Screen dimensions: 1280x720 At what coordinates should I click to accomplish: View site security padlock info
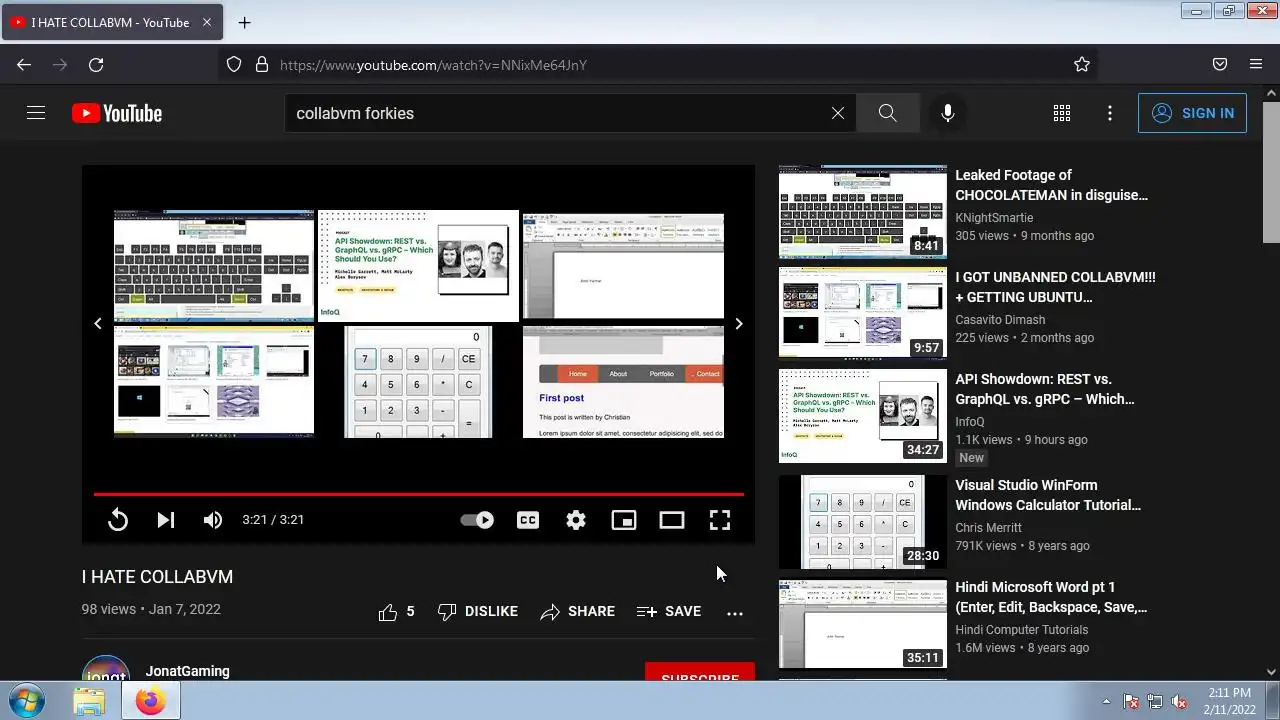coord(262,65)
